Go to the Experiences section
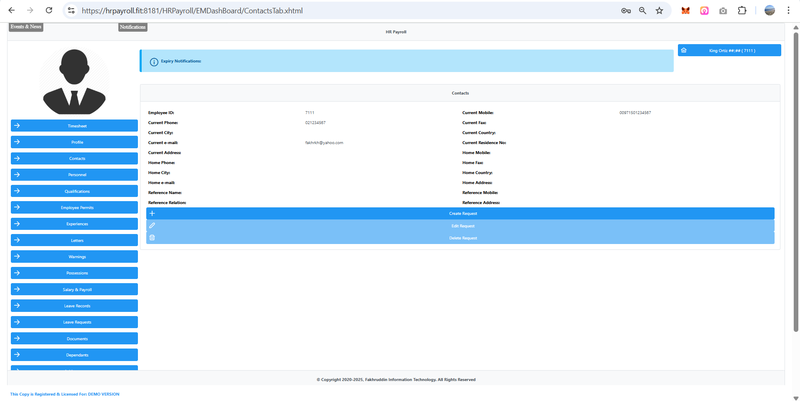This screenshot has width=800, height=401. pos(74,224)
